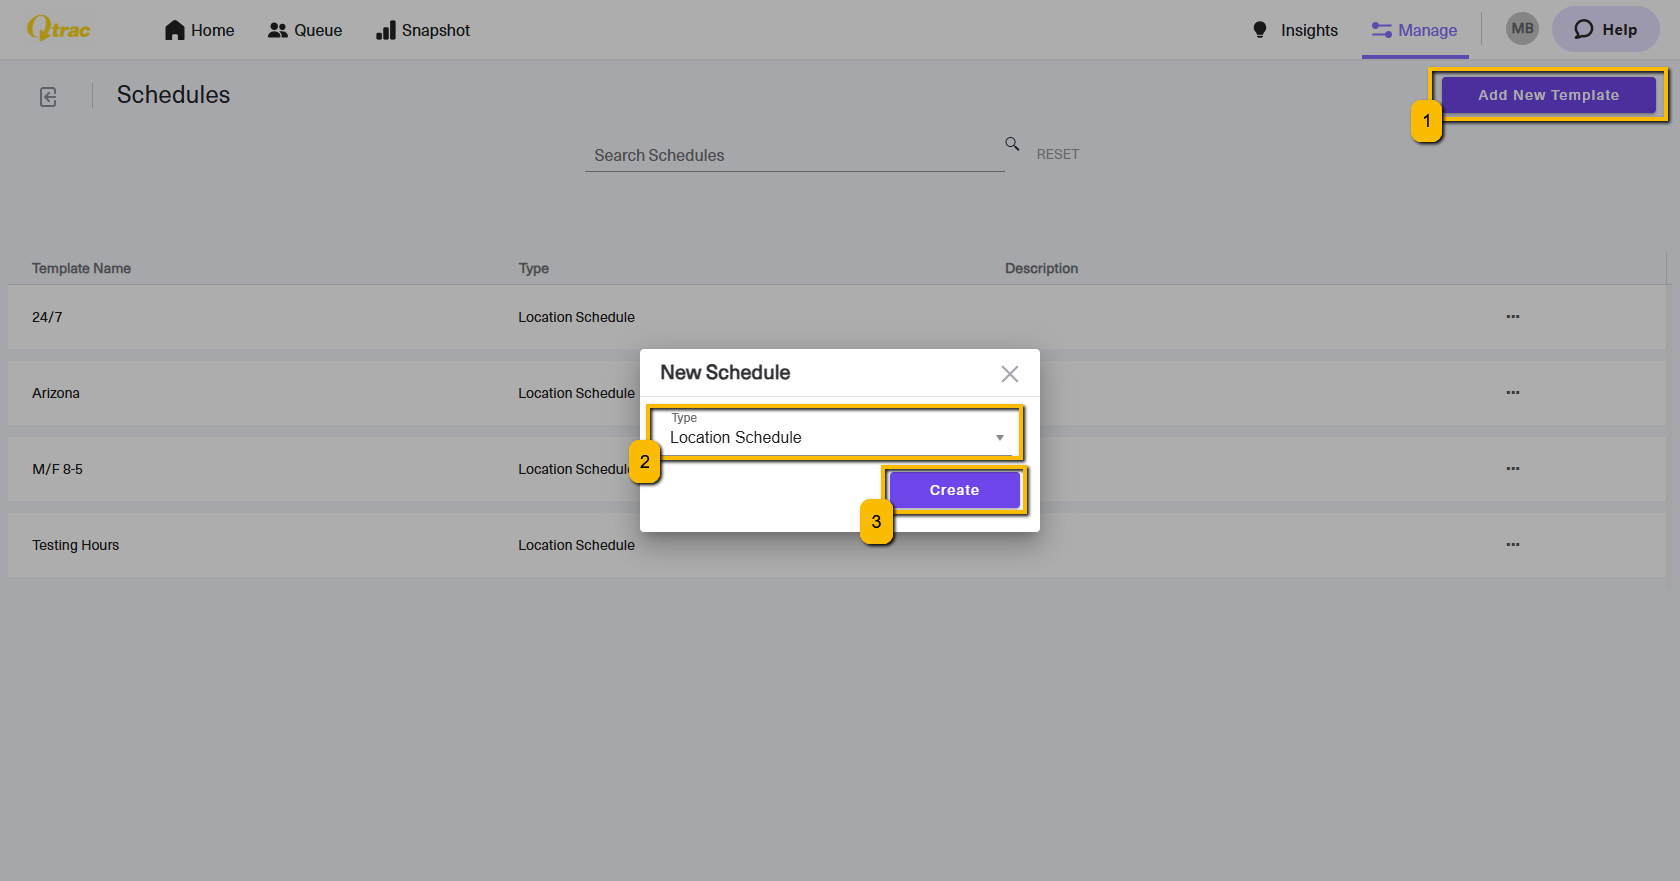
Task: Open more options for 24/7 row
Action: pyautogui.click(x=1513, y=317)
